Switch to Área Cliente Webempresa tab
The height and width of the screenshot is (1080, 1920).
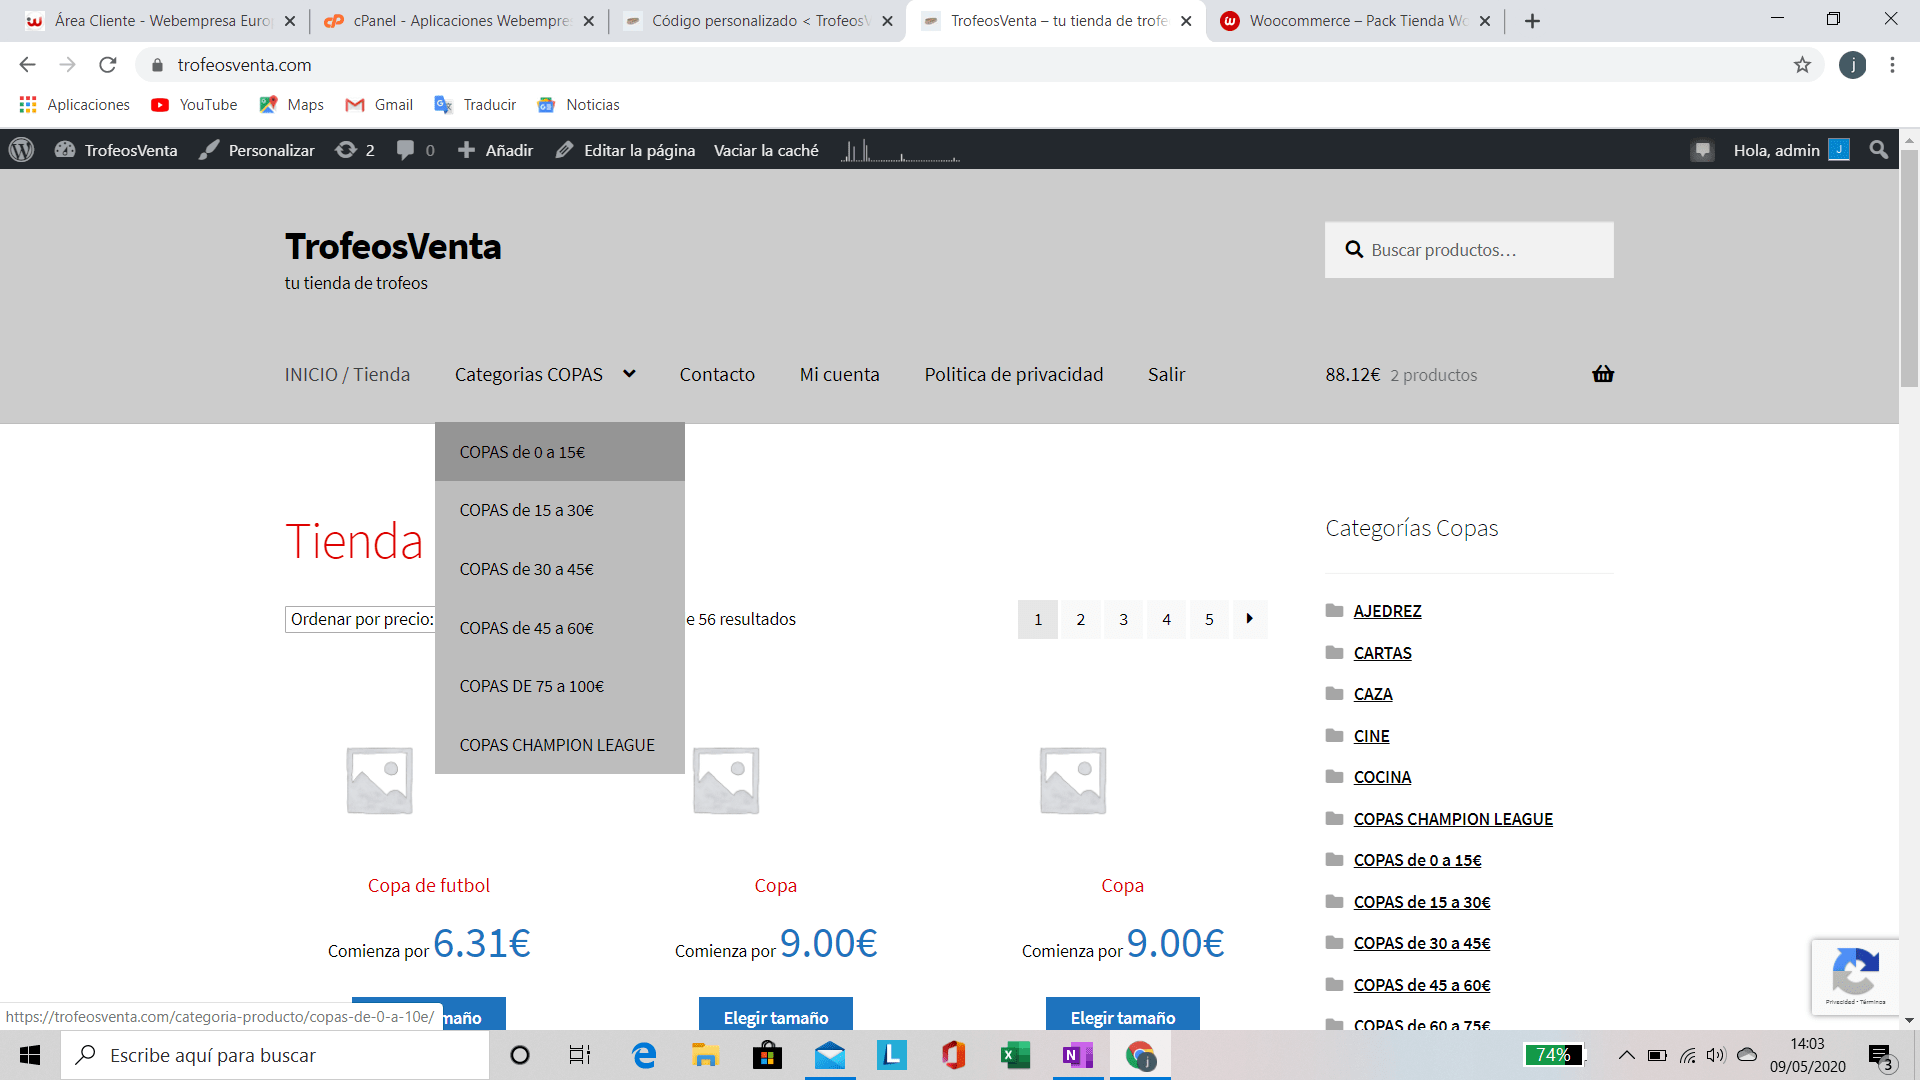coord(160,21)
